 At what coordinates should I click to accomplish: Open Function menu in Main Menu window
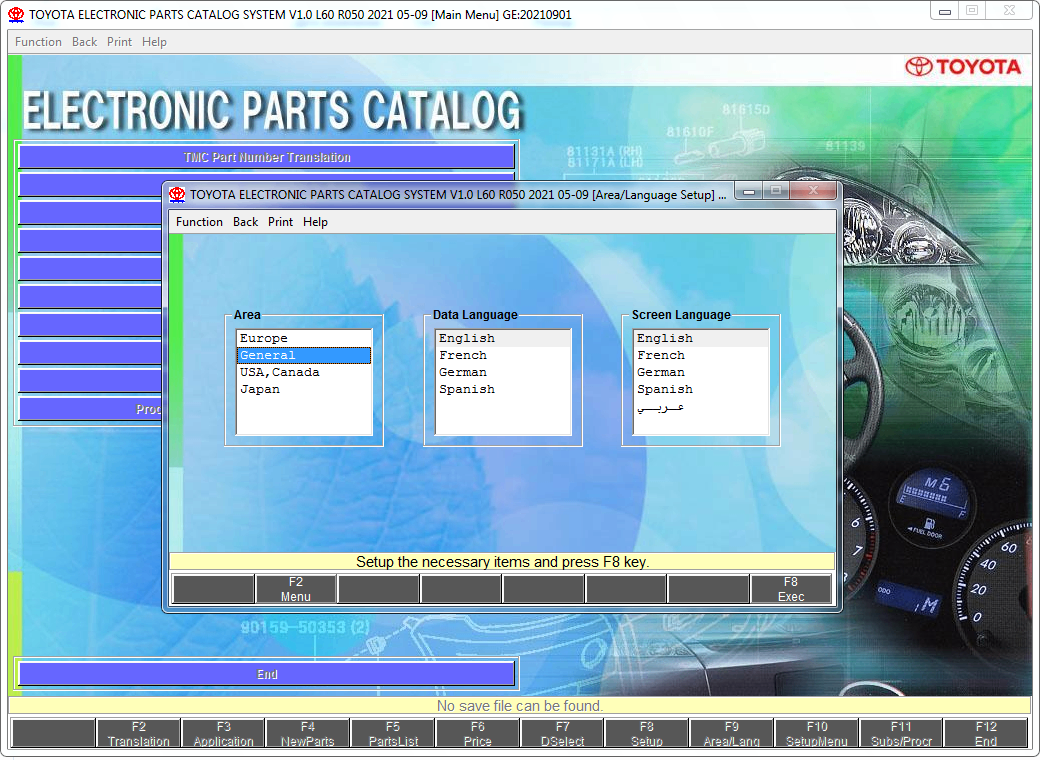38,42
